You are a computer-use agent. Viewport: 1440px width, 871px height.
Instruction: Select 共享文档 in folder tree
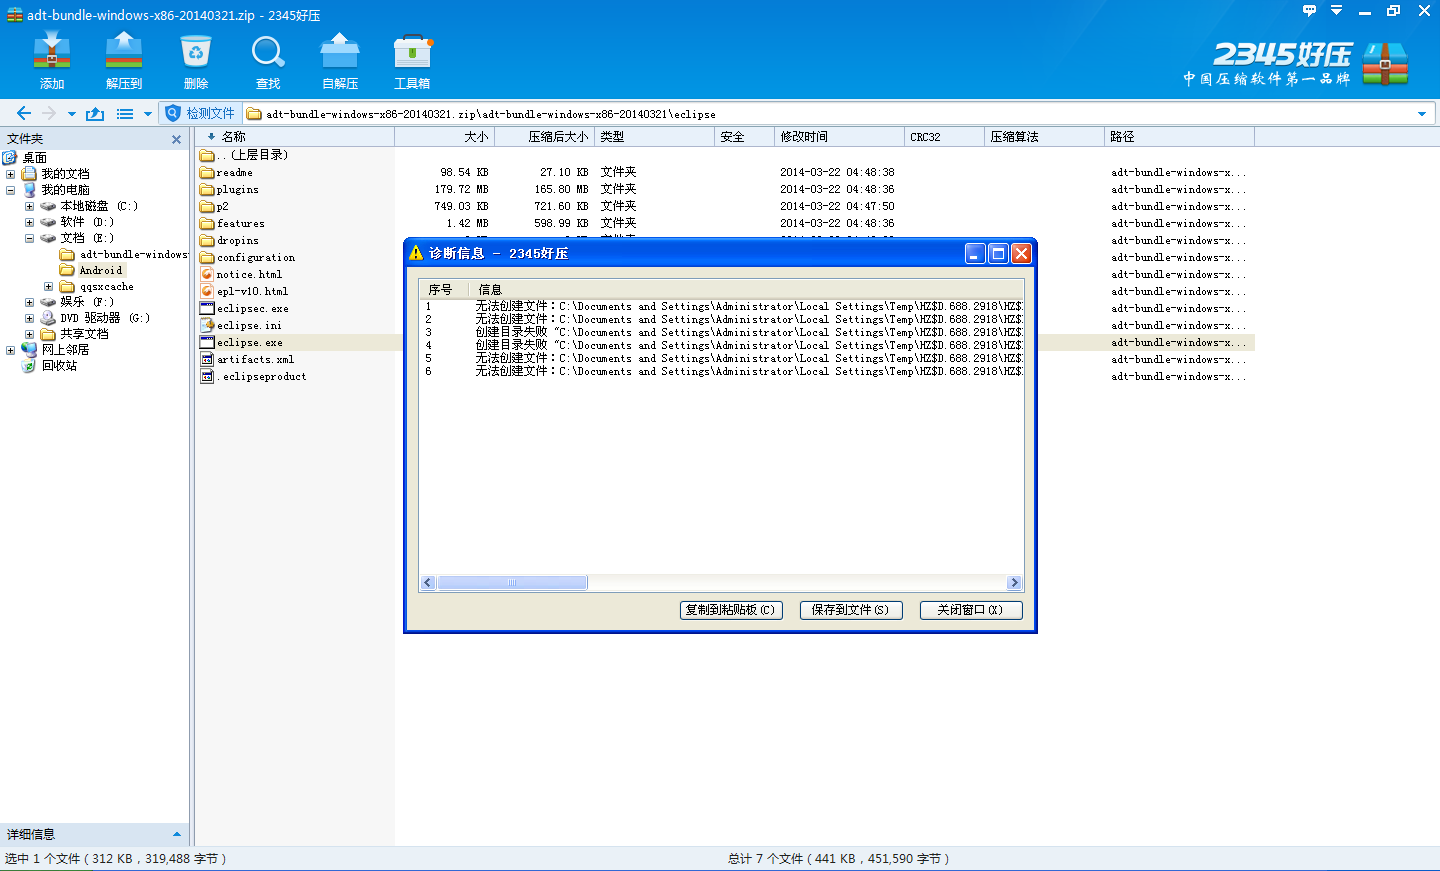84,334
